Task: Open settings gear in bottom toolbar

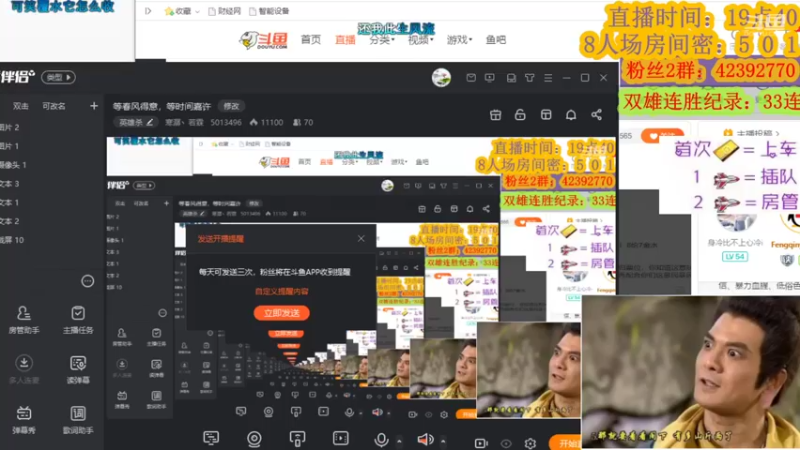Action: pos(530,443)
